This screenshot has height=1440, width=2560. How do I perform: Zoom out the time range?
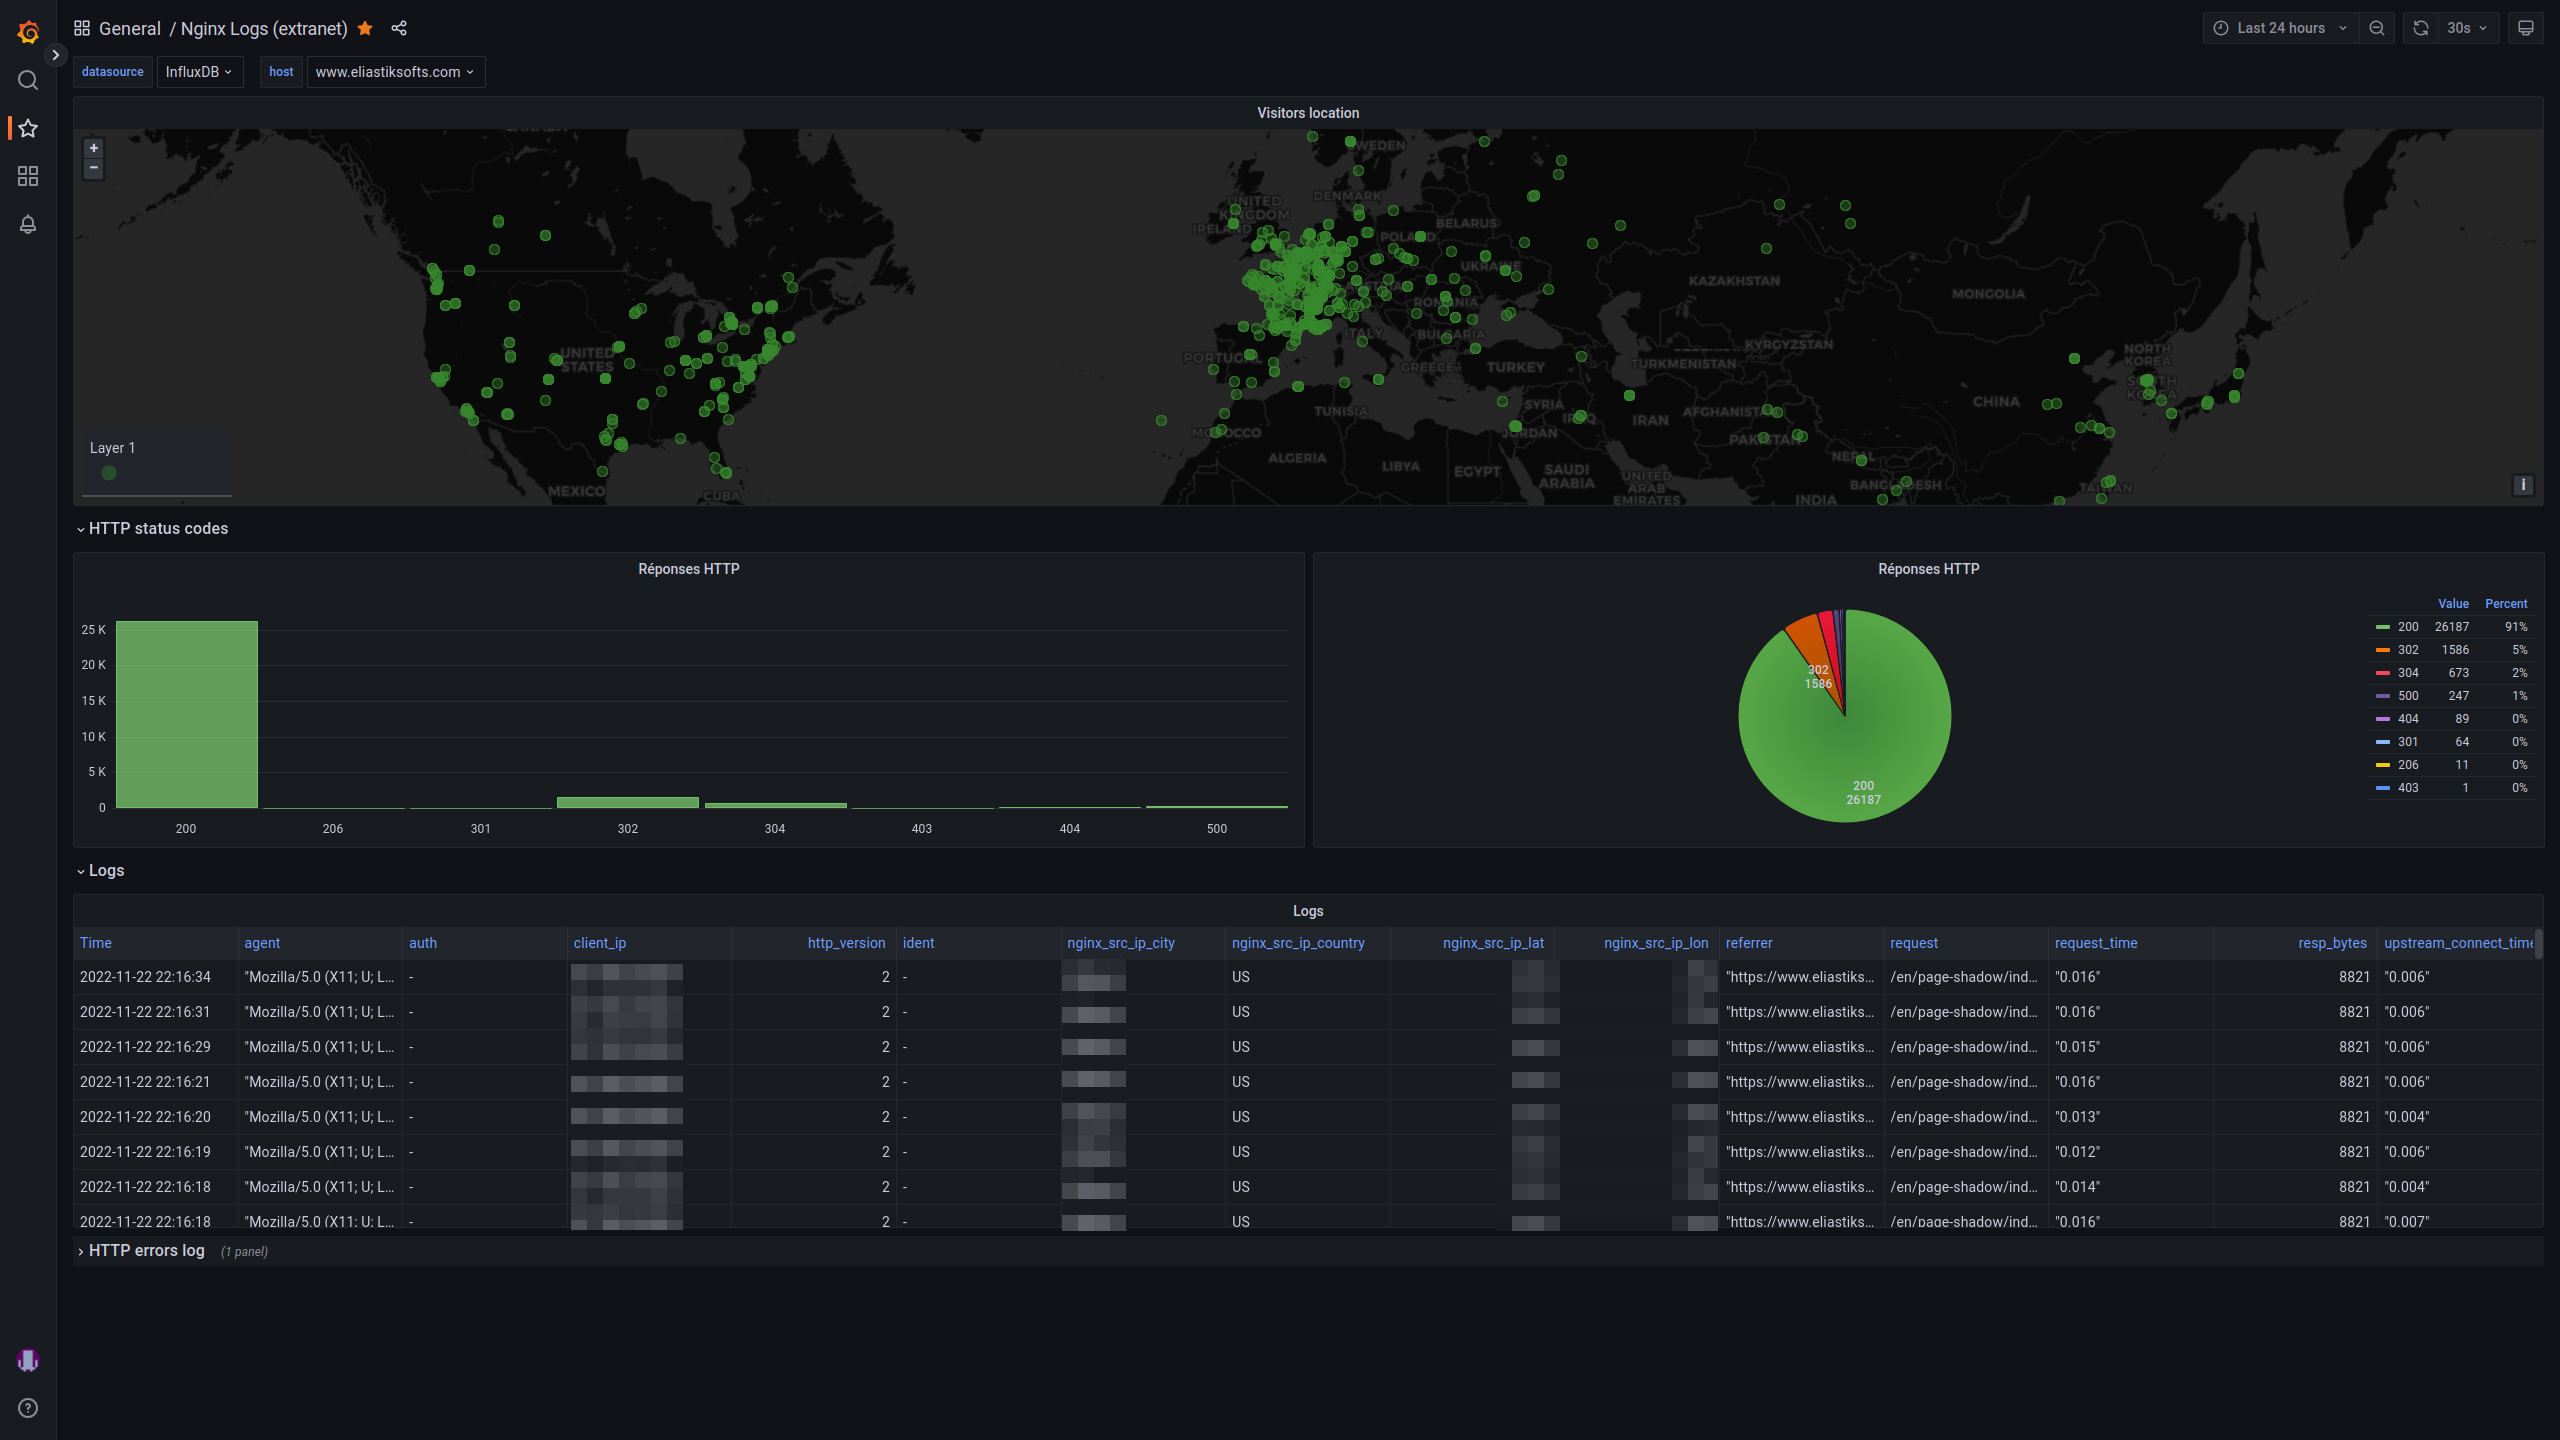click(x=2377, y=28)
